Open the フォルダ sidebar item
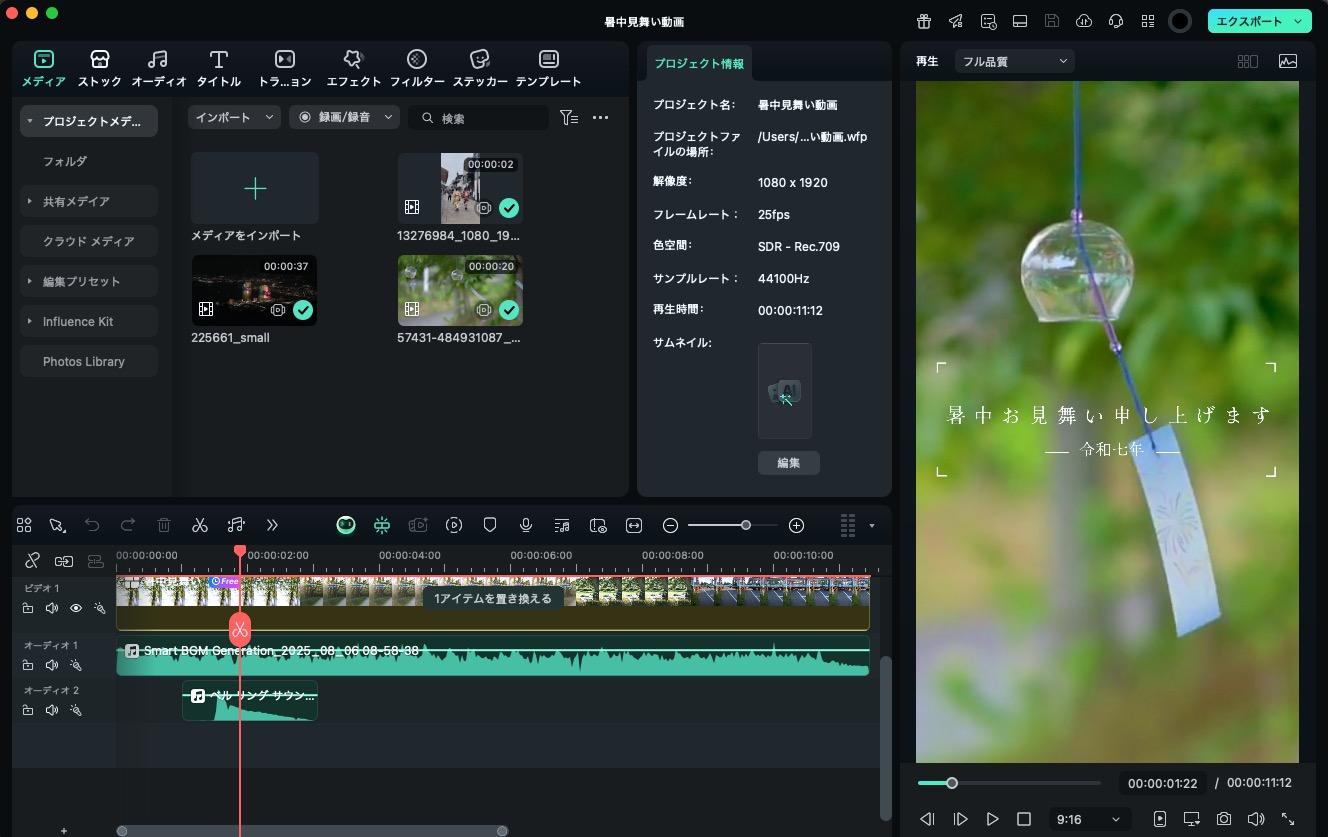The image size is (1328, 837). point(88,161)
